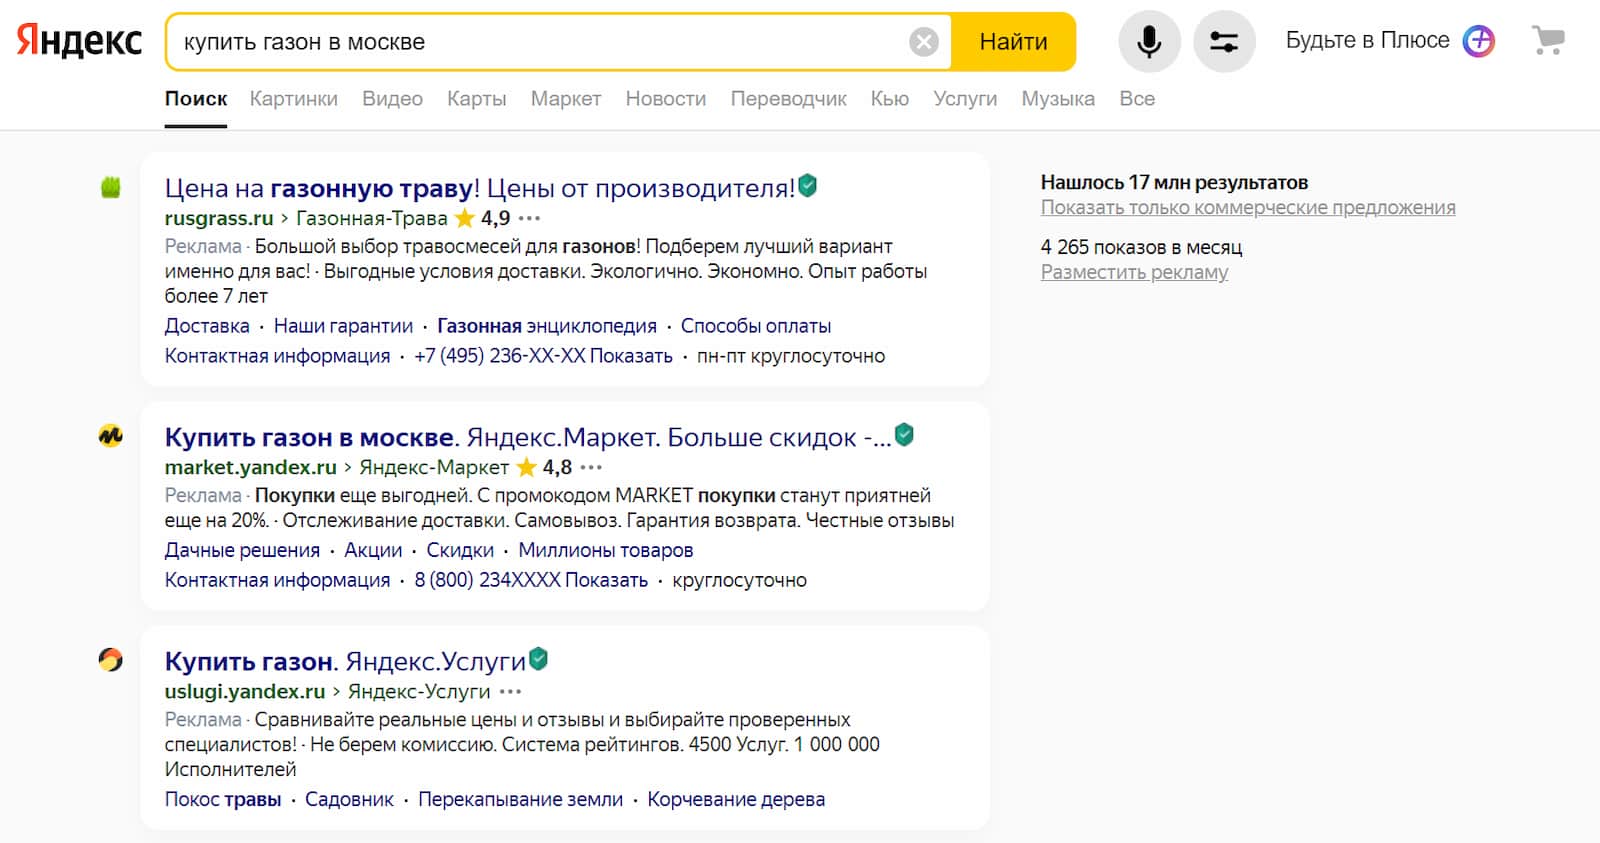The height and width of the screenshot is (843, 1600).
Task: Open the Акции sitelink
Action: pos(373,550)
